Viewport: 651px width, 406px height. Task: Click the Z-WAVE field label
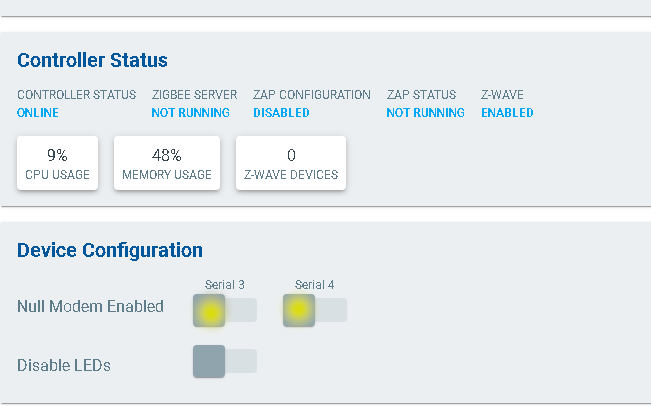pyautogui.click(x=502, y=95)
